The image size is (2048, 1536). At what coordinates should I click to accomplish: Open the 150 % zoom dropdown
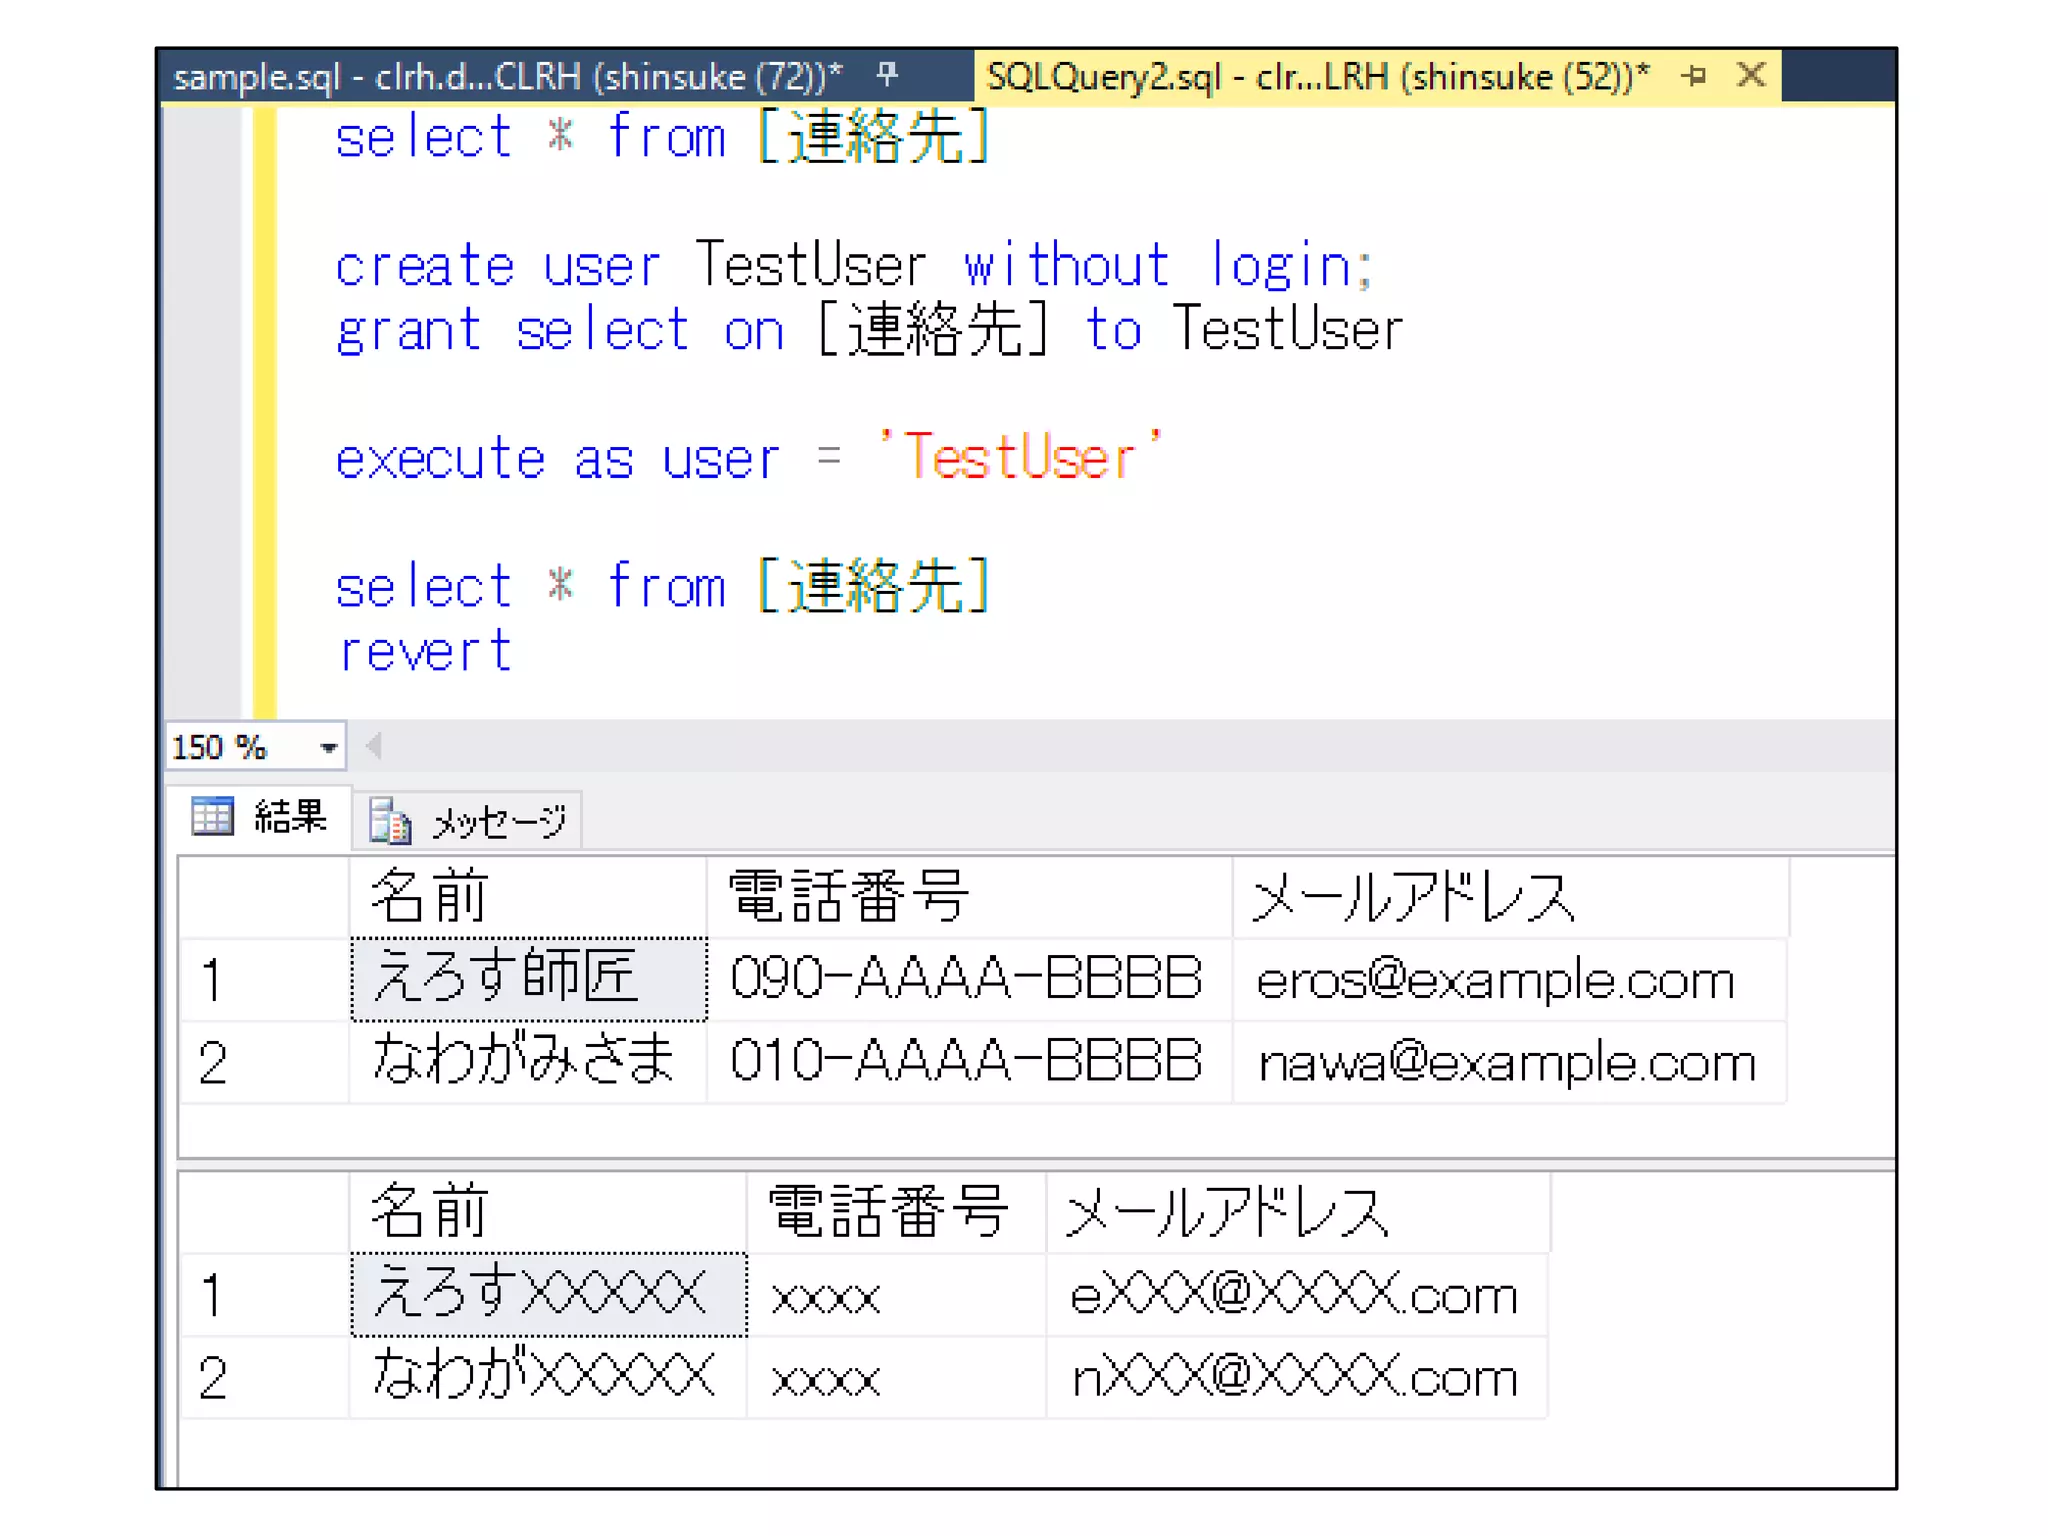(x=328, y=747)
